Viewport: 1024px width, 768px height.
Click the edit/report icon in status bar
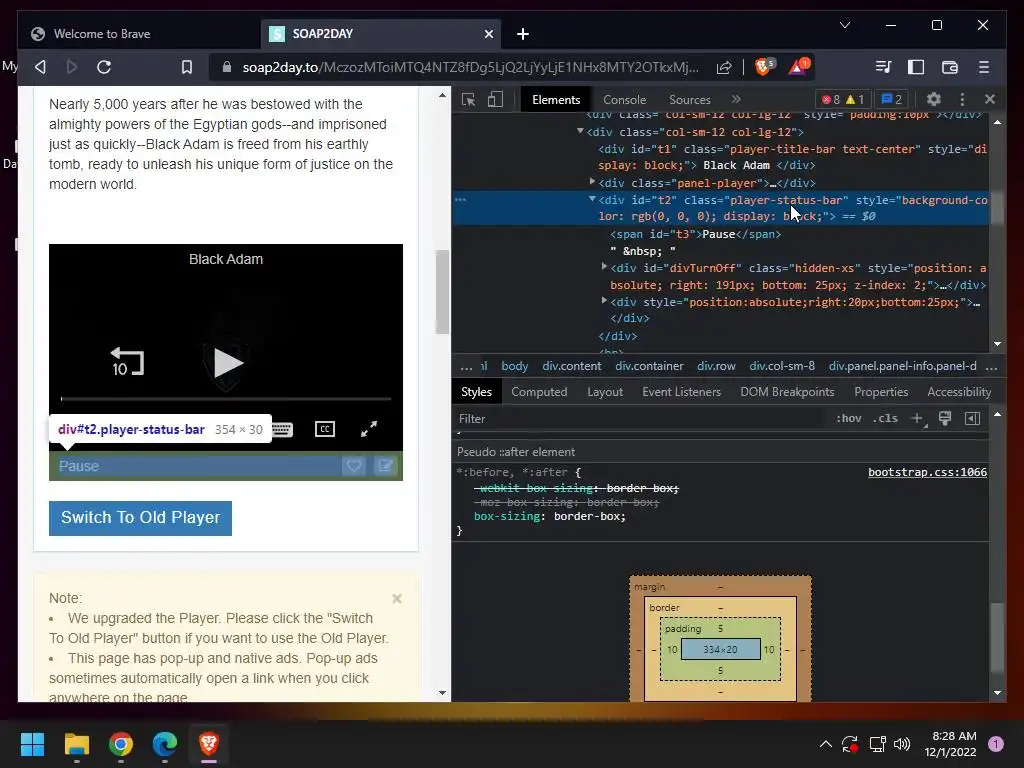[385, 466]
